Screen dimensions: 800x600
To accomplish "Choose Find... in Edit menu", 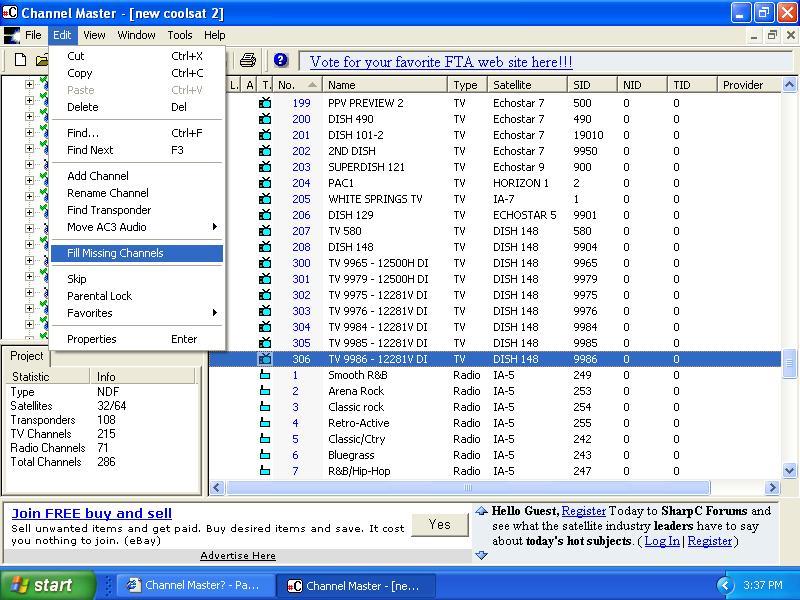I will pyautogui.click(x=137, y=133).
